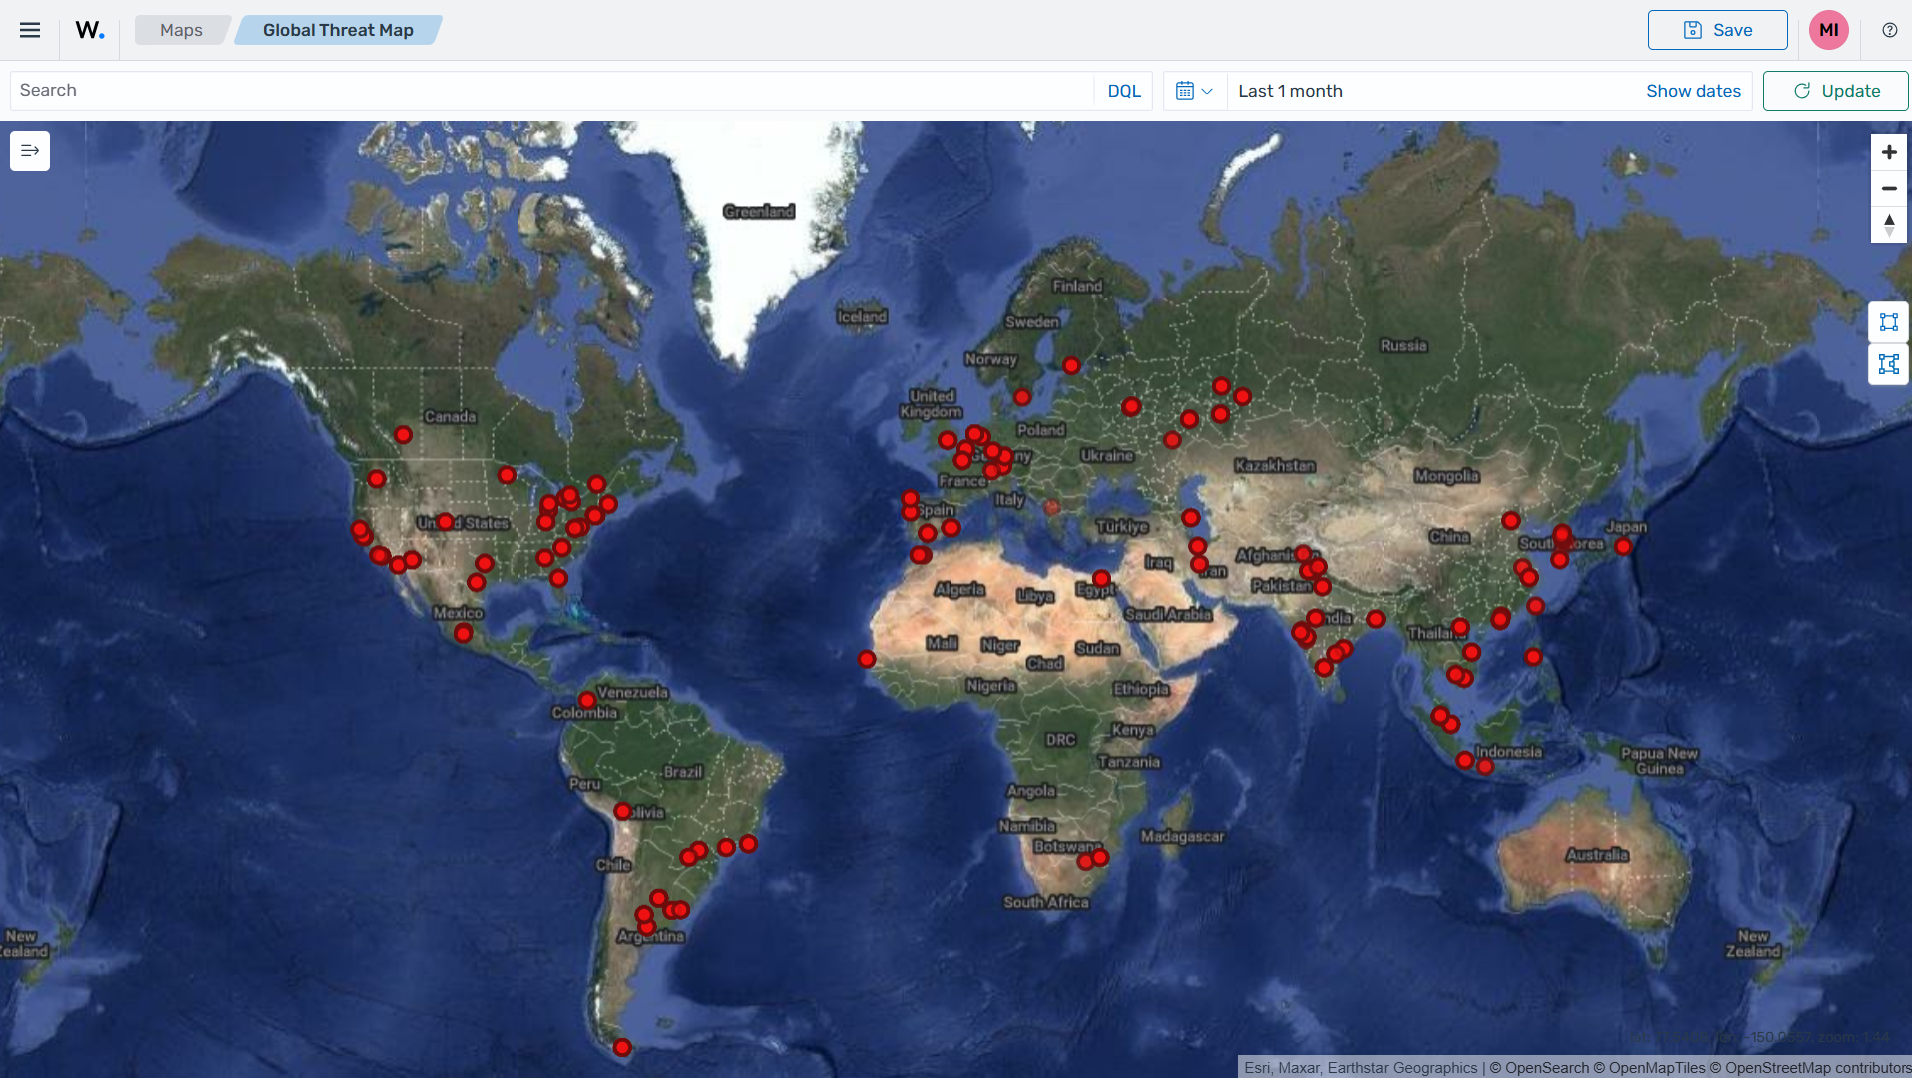
Task: Open the quick-select chevron beside the calendar
Action: pos(1209,91)
